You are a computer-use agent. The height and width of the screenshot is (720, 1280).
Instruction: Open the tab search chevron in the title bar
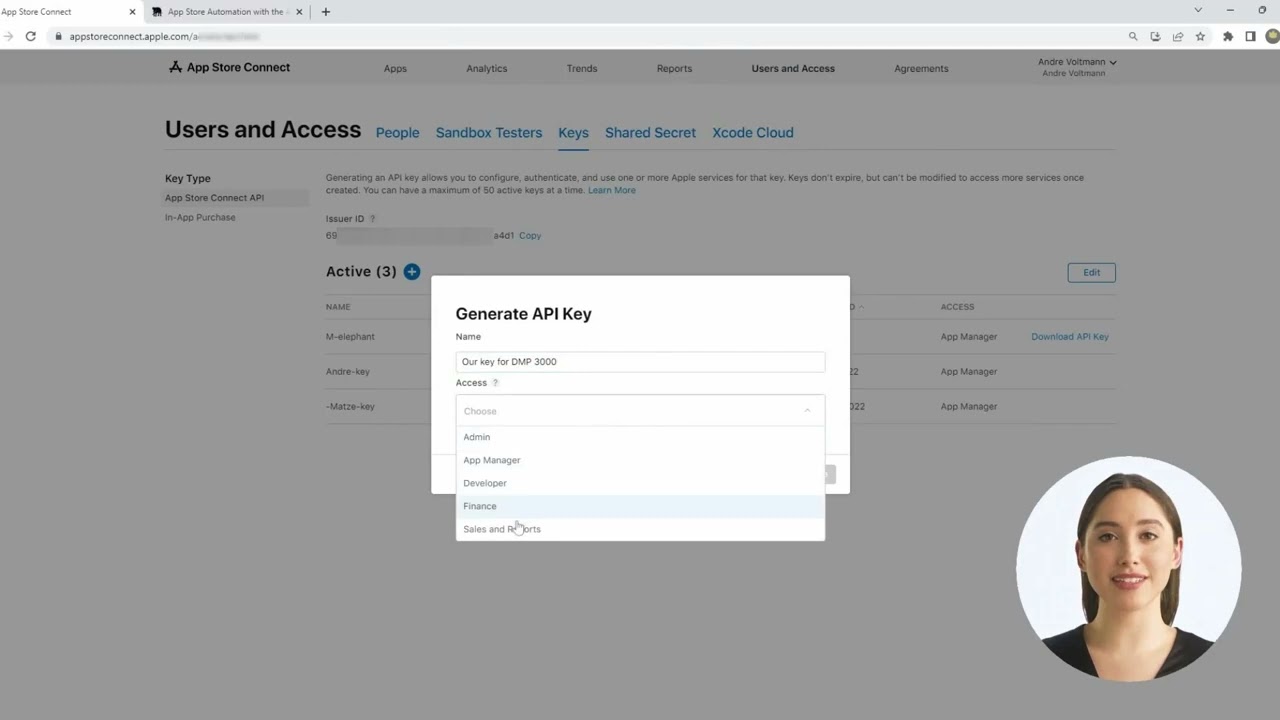(1198, 10)
